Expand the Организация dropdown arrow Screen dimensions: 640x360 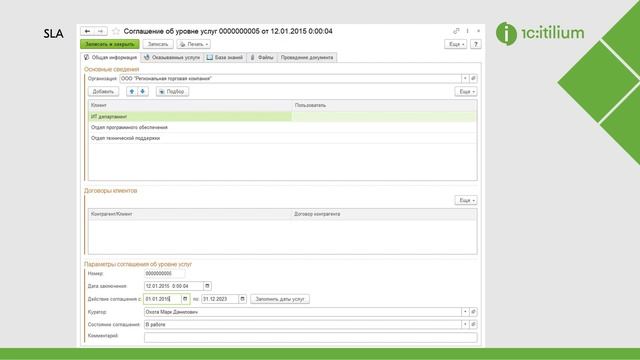point(465,78)
